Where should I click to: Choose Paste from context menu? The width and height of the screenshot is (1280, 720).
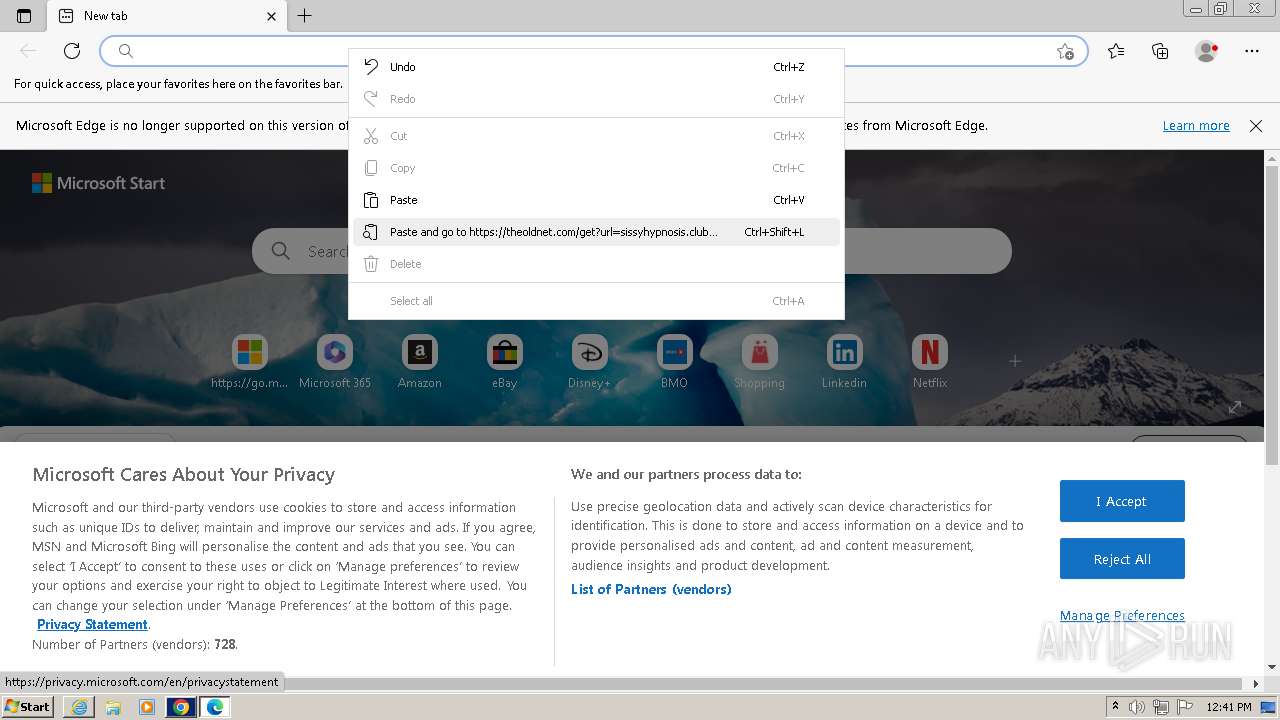pos(596,200)
